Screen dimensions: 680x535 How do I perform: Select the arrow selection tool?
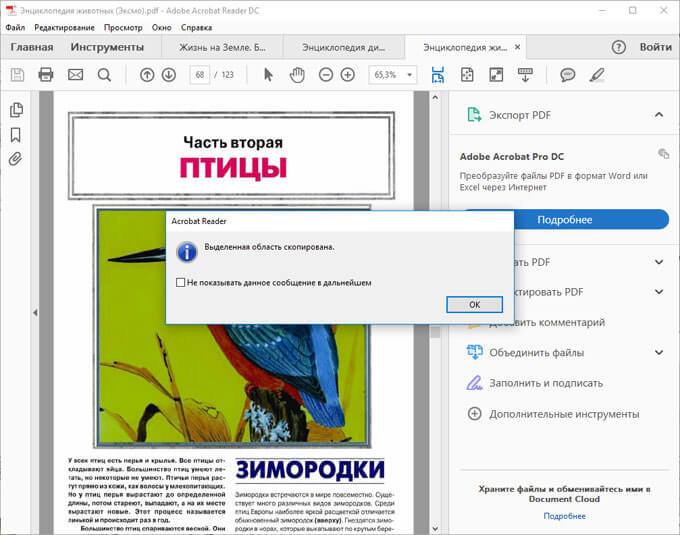point(268,75)
